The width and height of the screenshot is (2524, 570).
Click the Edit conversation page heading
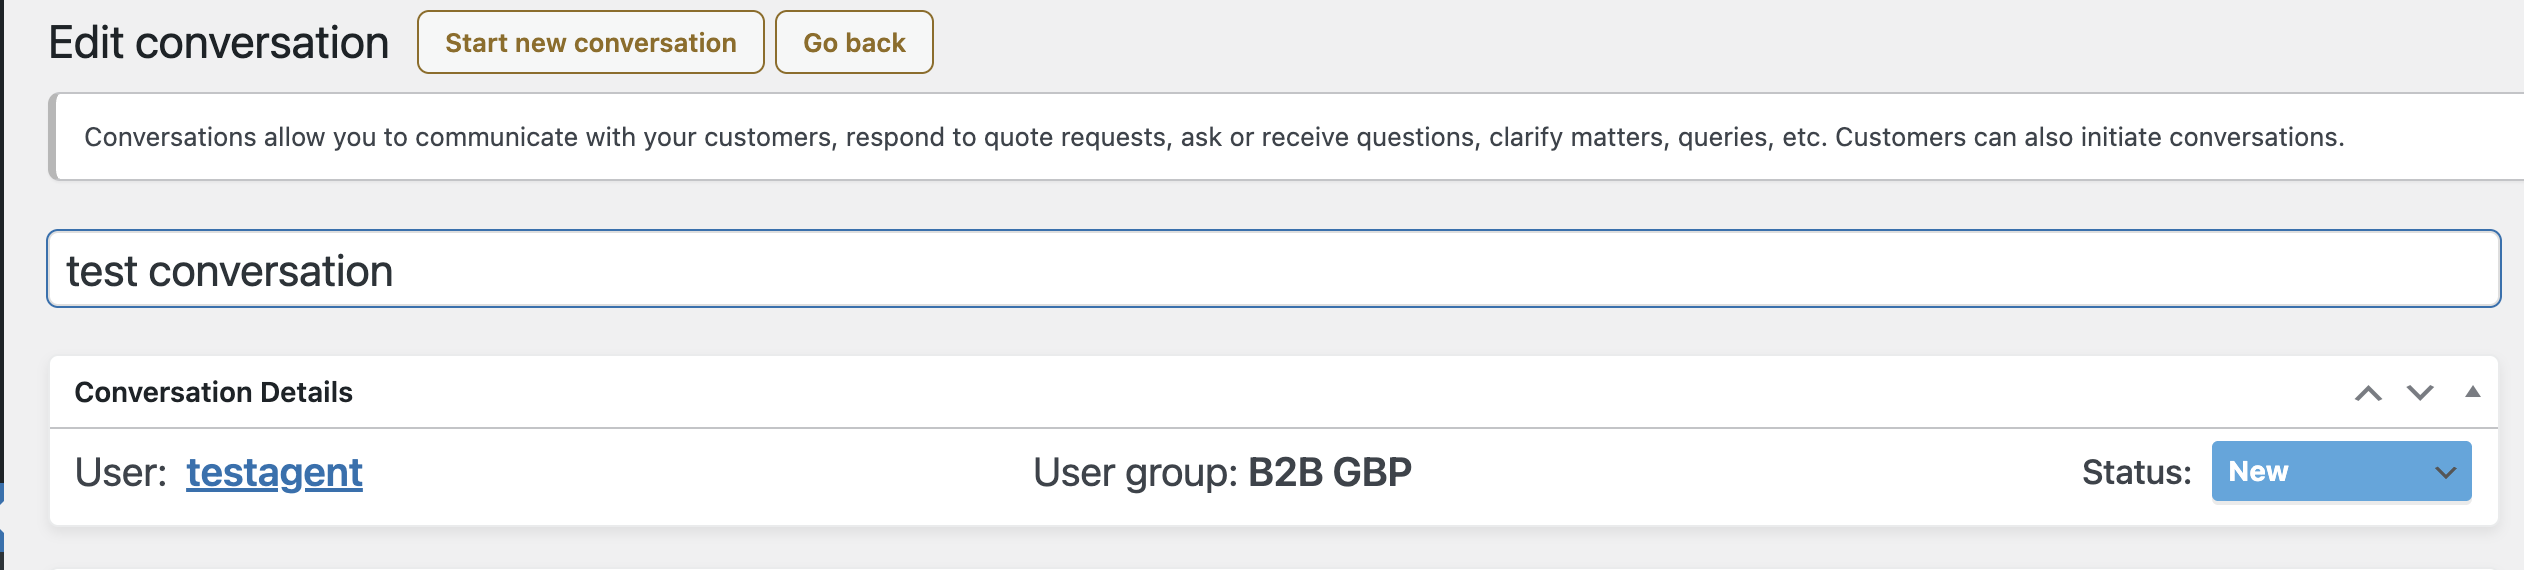coord(218,43)
